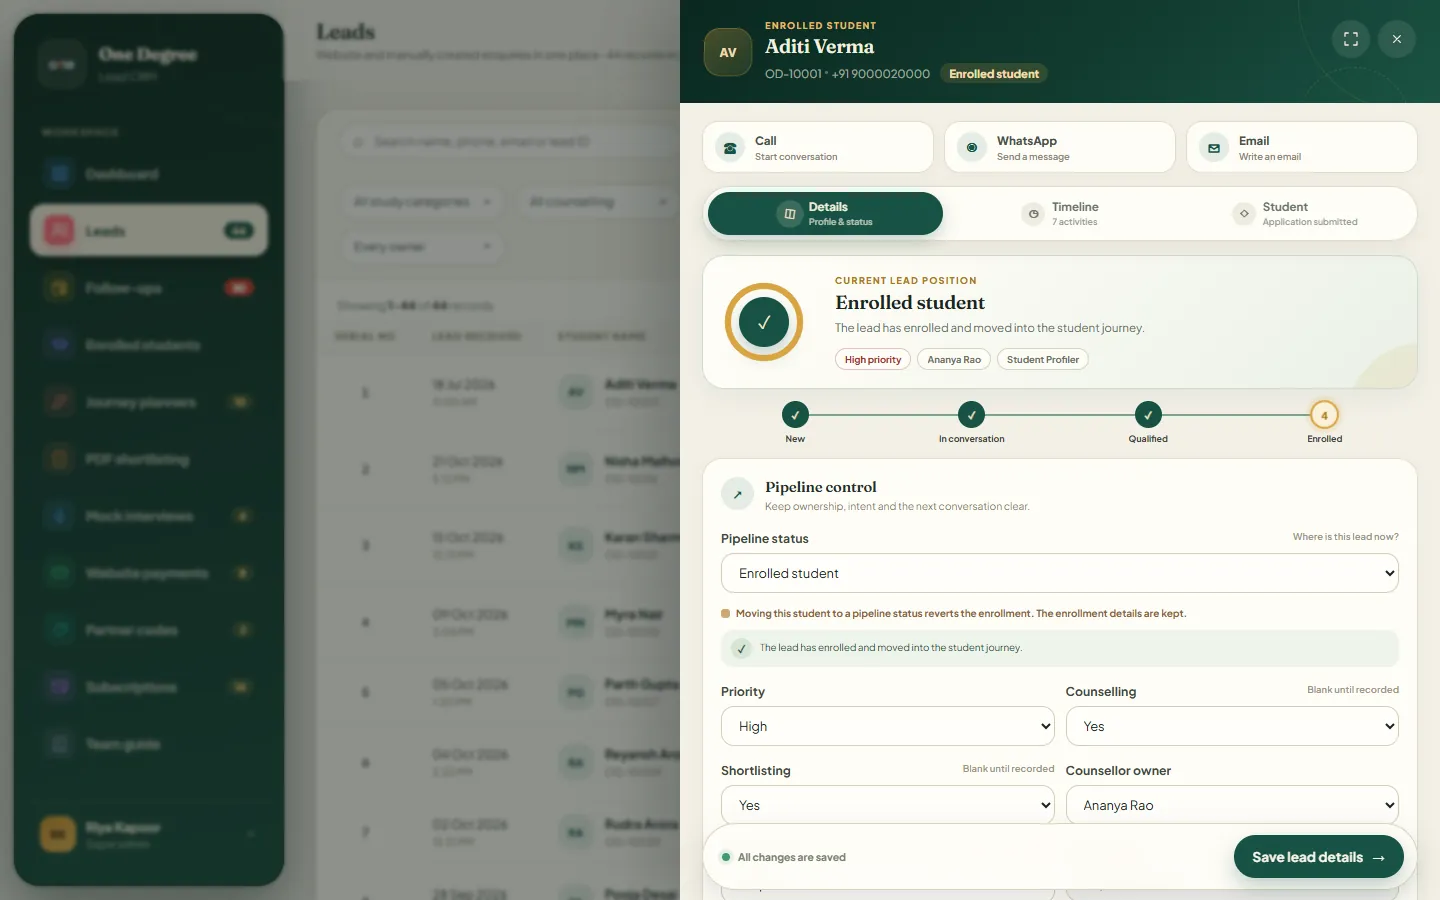This screenshot has height=900, width=1440.
Task: Open the Counselling dropdown showing Yes
Action: (x=1232, y=726)
